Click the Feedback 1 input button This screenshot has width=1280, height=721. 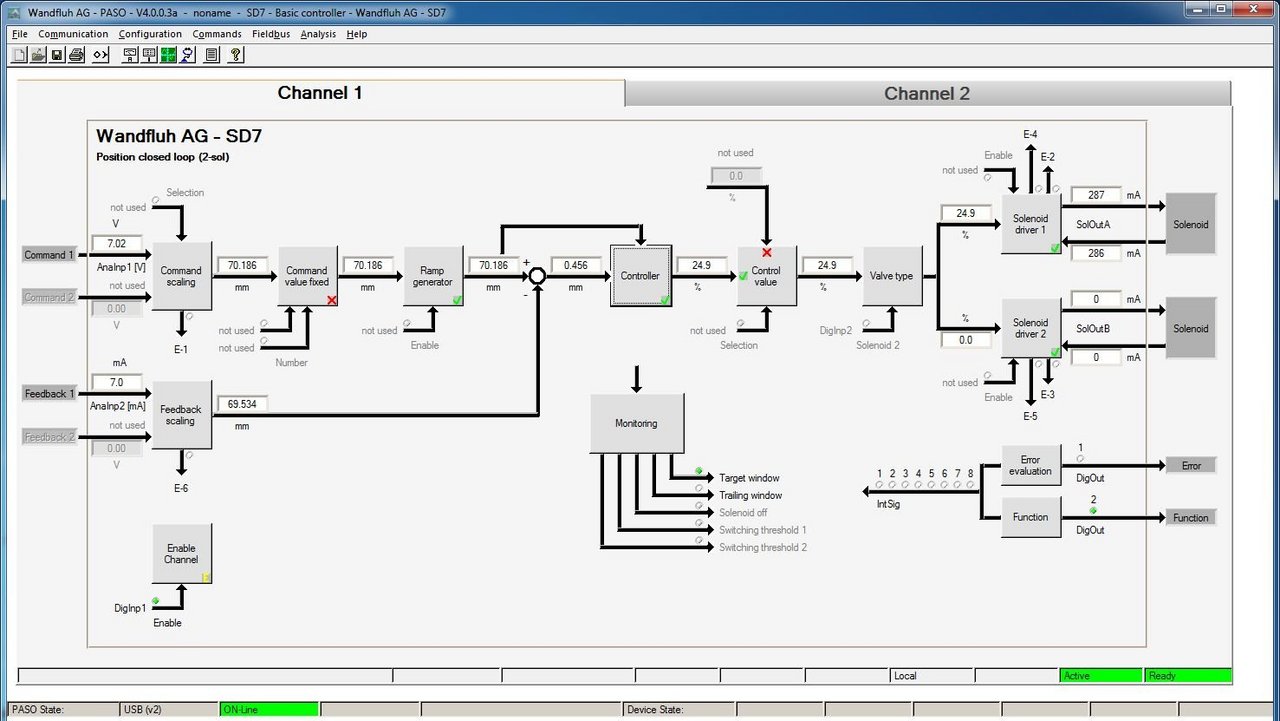tap(49, 394)
